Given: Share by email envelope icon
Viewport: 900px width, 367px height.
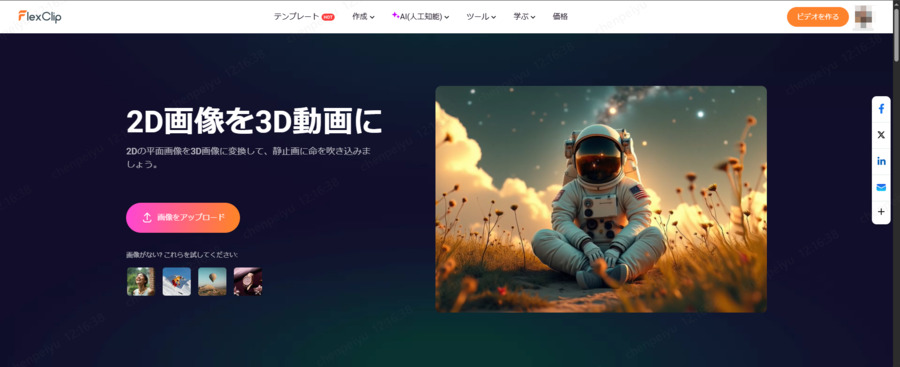Looking at the screenshot, I should pyautogui.click(x=881, y=187).
